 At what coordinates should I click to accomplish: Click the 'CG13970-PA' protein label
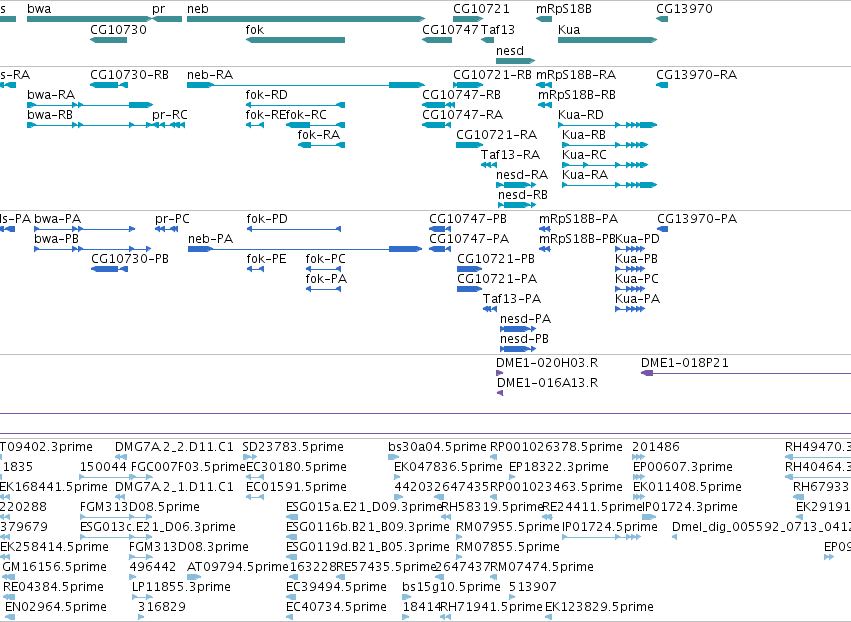[x=697, y=219]
